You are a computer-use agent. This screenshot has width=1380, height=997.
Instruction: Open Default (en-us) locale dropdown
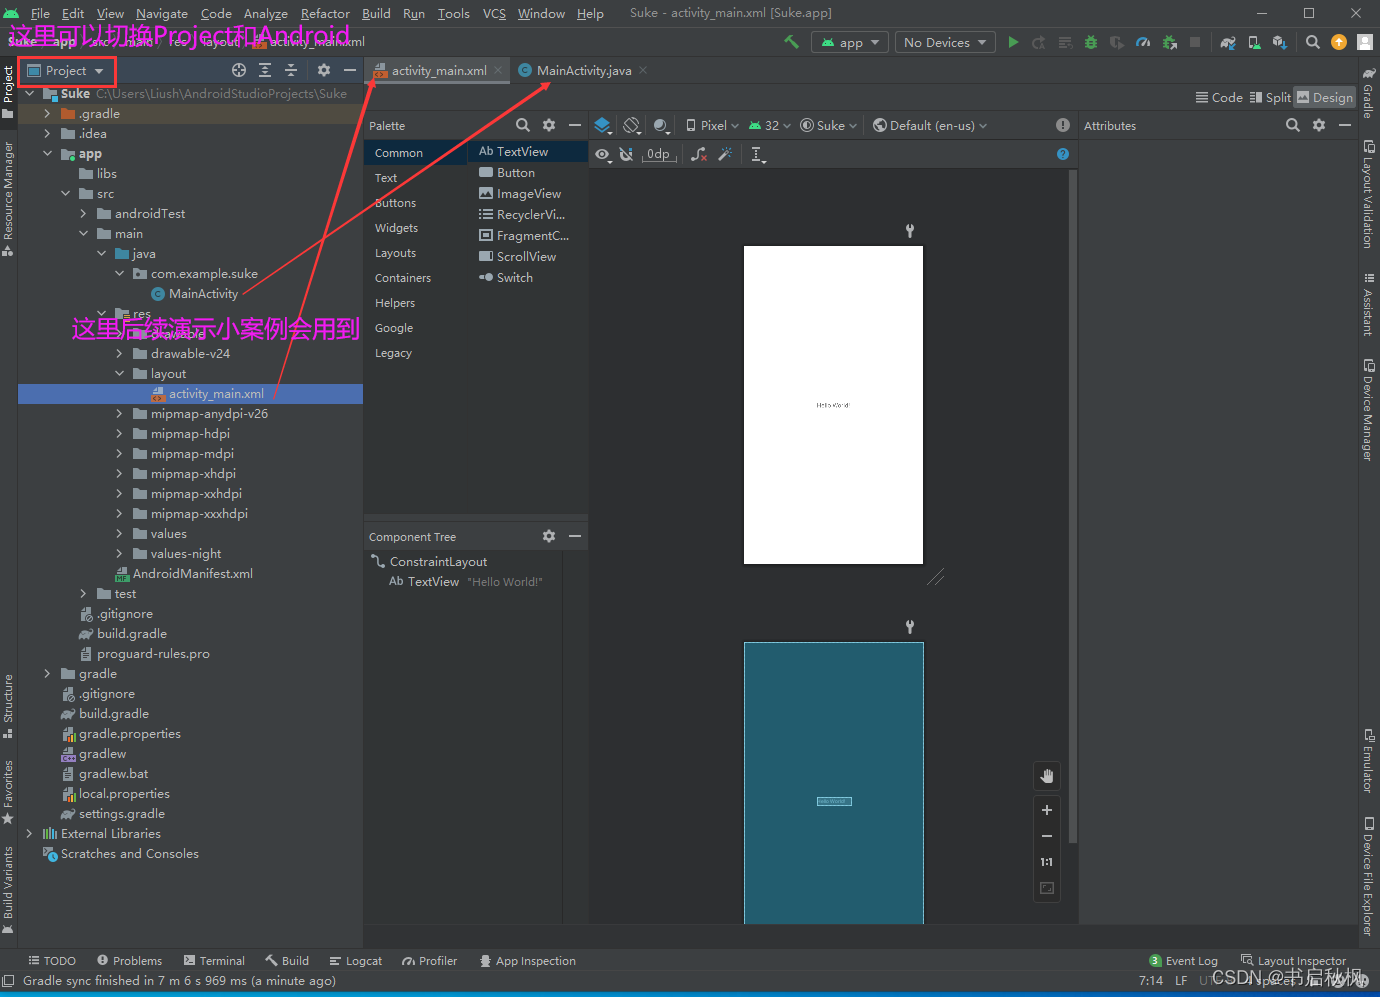(x=930, y=125)
